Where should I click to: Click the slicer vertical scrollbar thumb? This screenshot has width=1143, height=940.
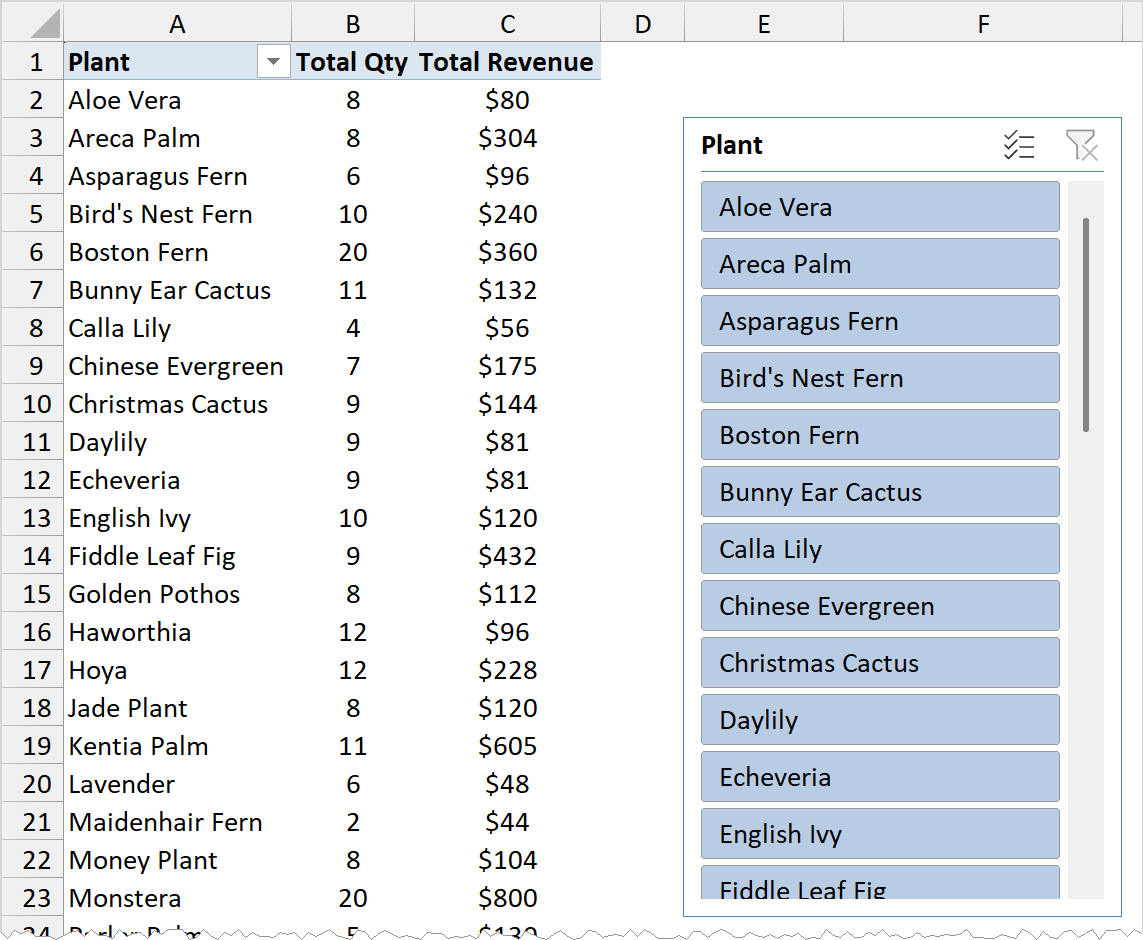coord(1085,325)
